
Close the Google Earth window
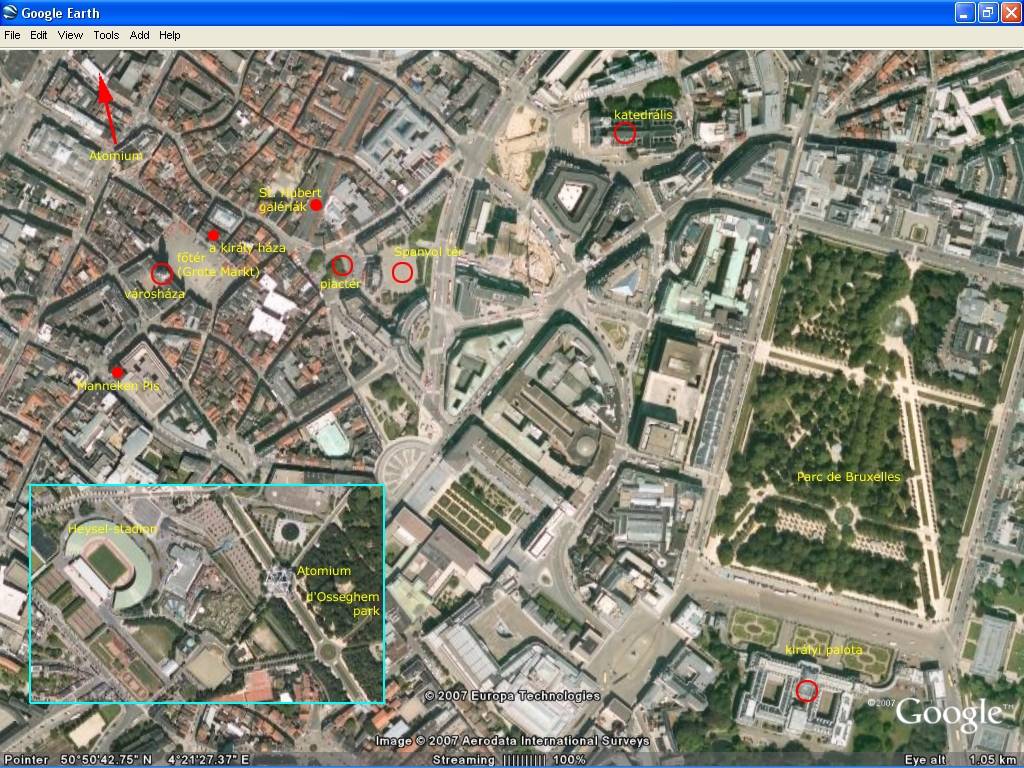pyautogui.click(x=1010, y=12)
